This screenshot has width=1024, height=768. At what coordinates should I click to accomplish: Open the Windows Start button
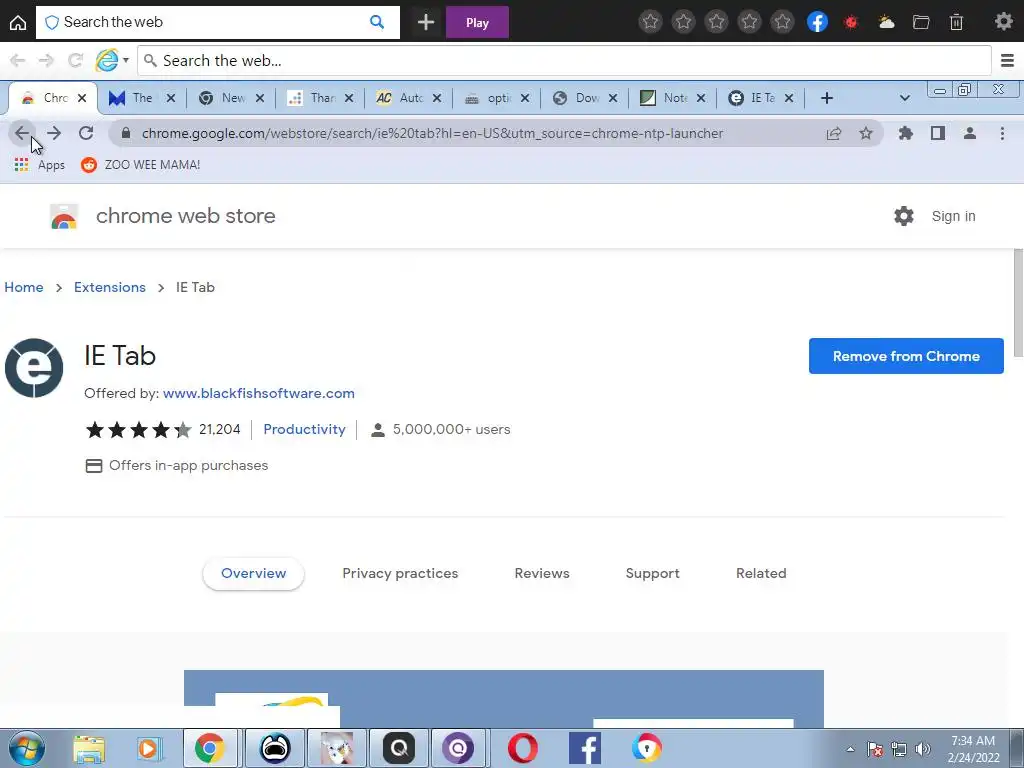26,748
